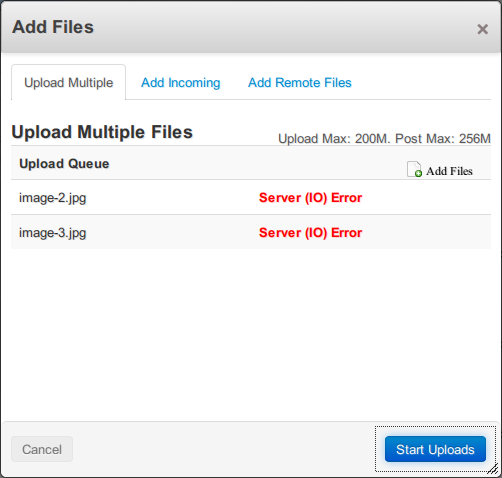The width and height of the screenshot is (502, 478).
Task: Click the Upload Multiple Files heading
Action: (102, 132)
